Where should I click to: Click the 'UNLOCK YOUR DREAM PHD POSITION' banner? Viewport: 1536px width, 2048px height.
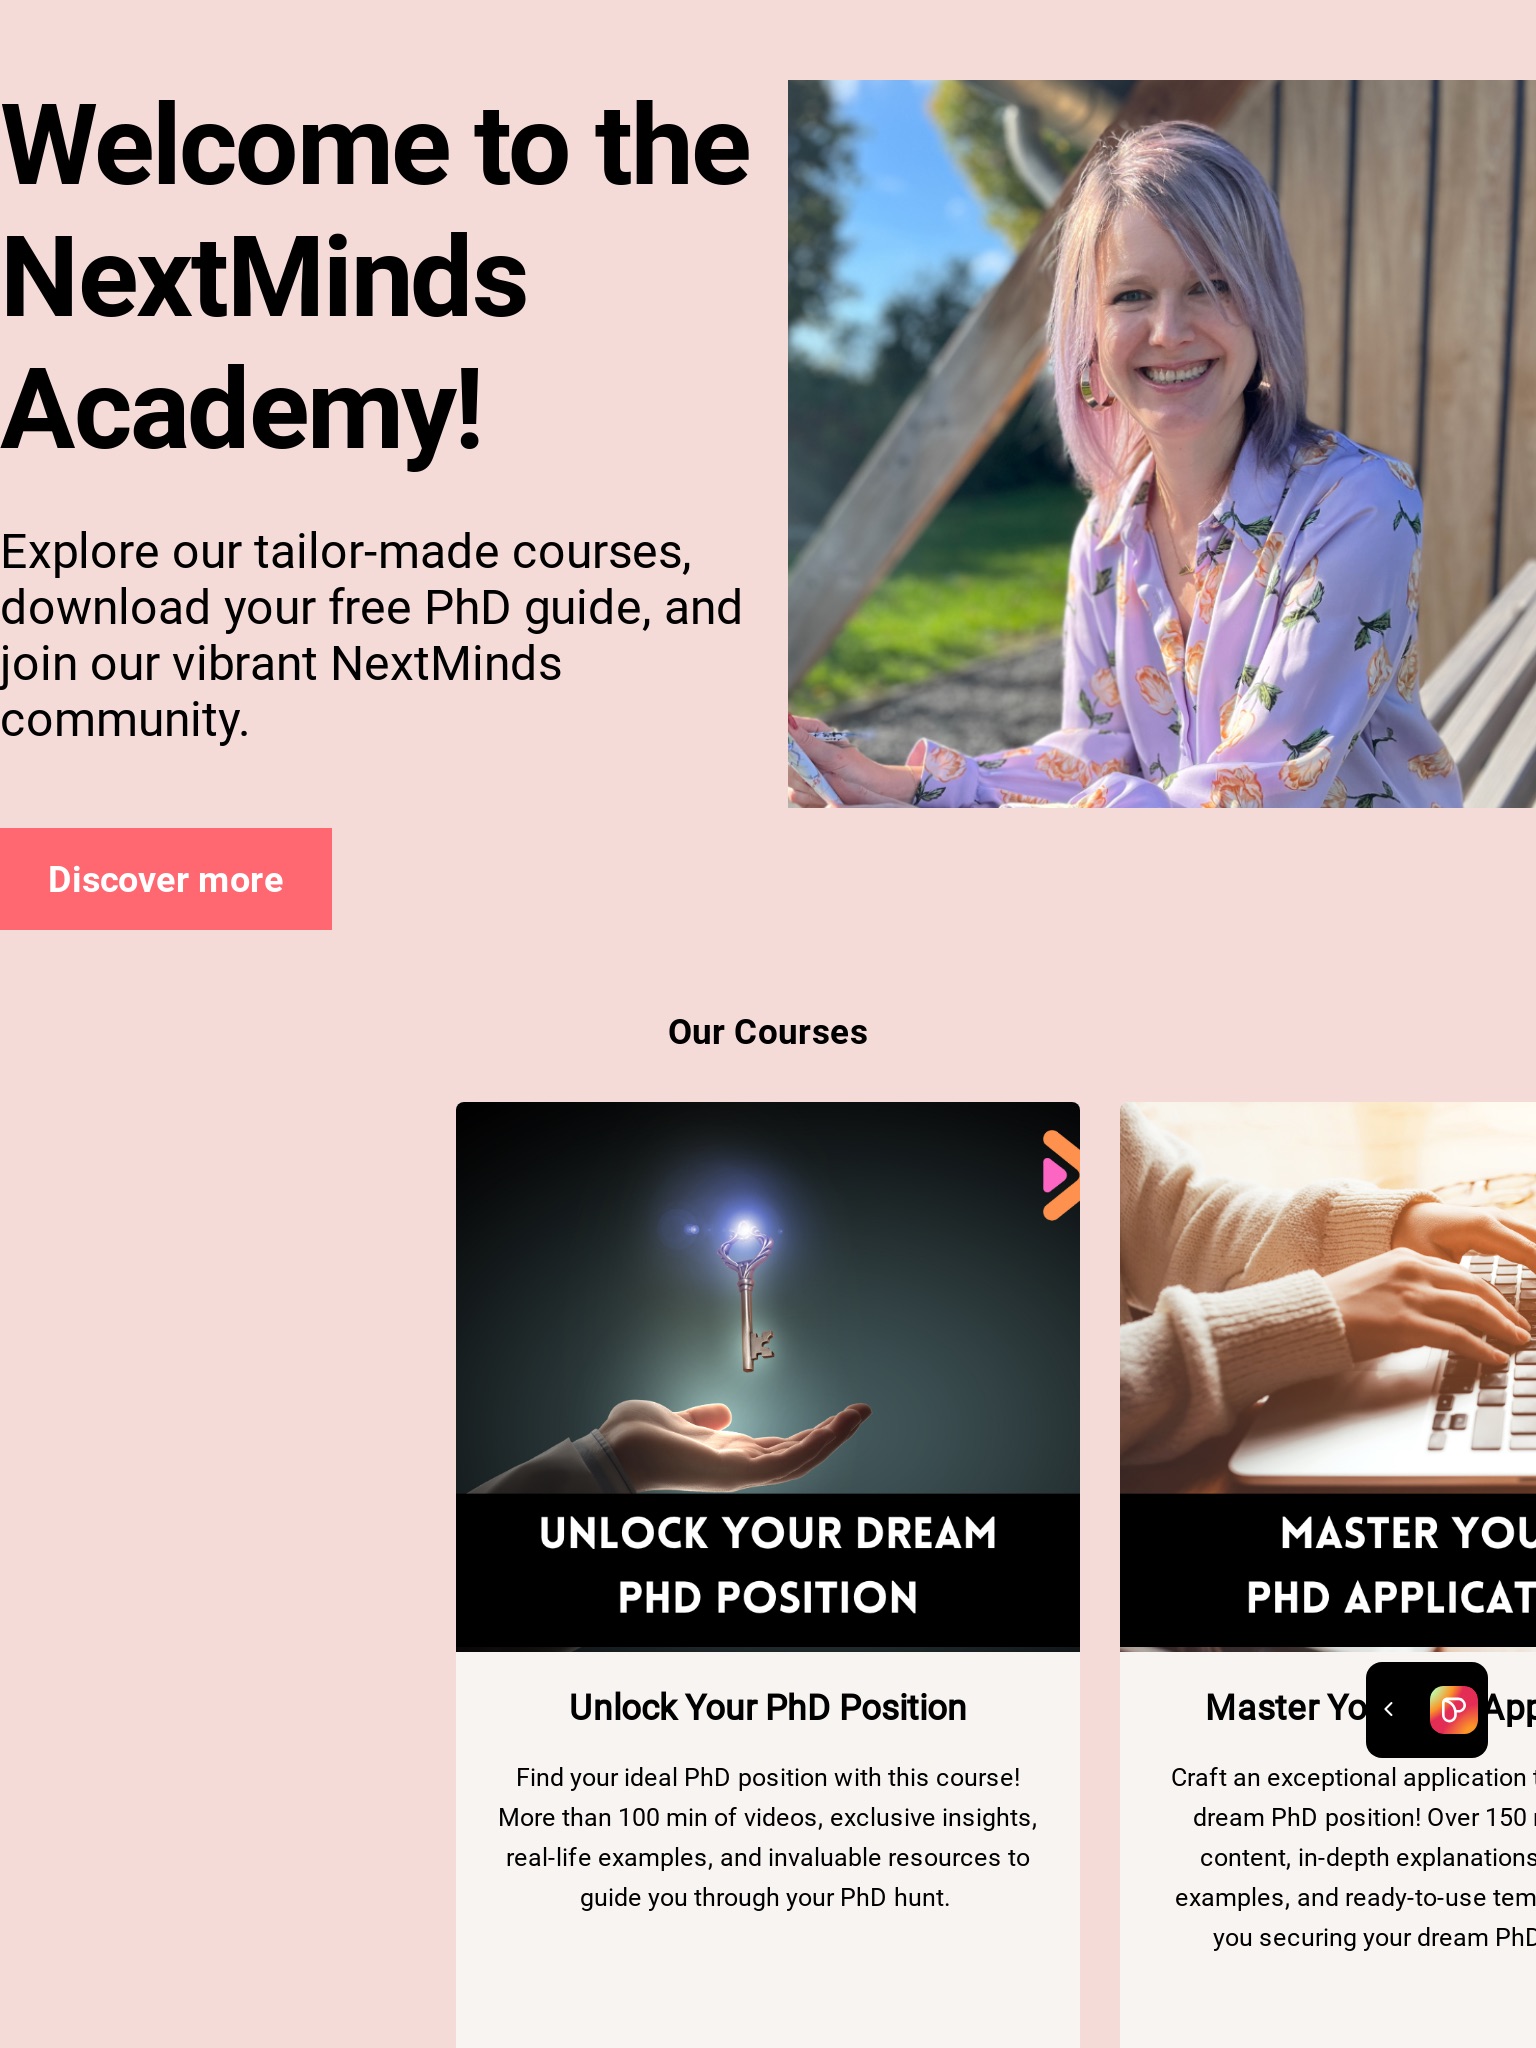[x=768, y=1566]
